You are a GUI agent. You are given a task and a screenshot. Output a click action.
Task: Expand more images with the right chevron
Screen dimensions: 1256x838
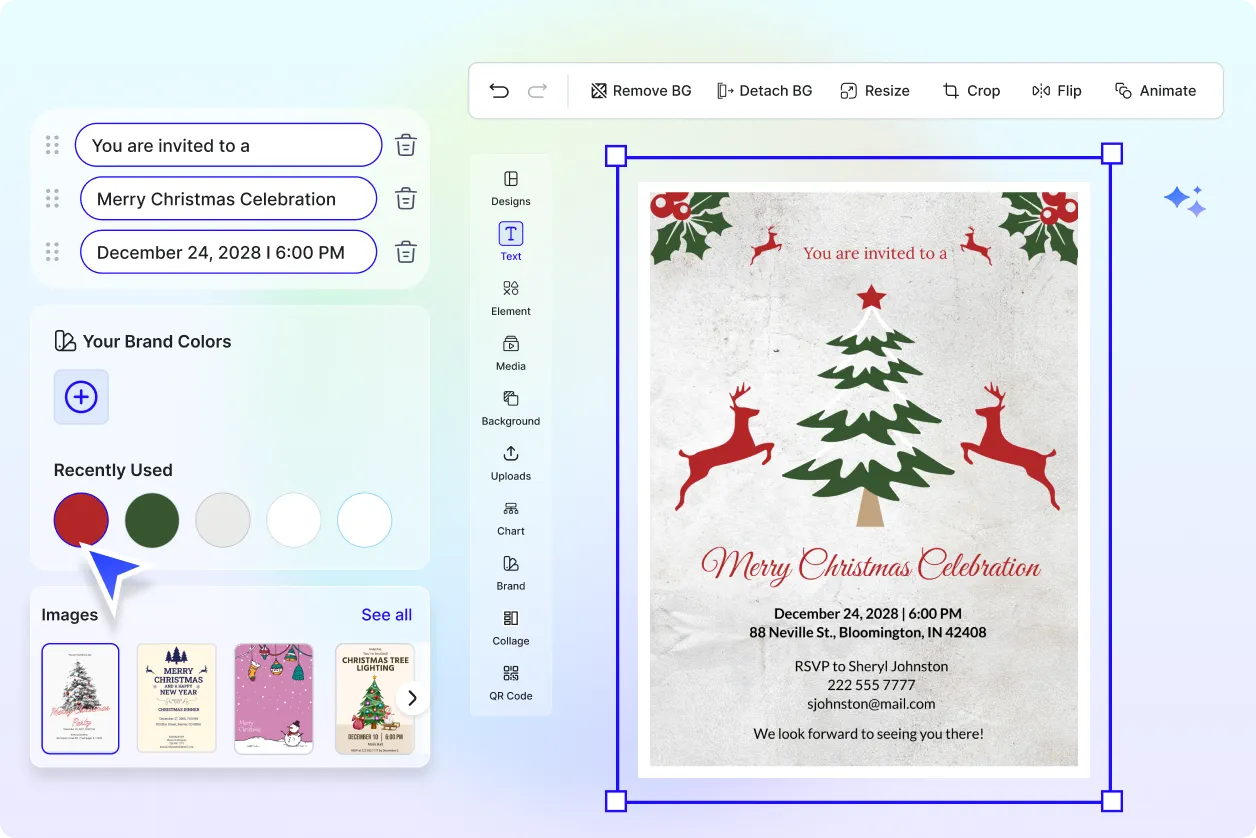point(411,698)
